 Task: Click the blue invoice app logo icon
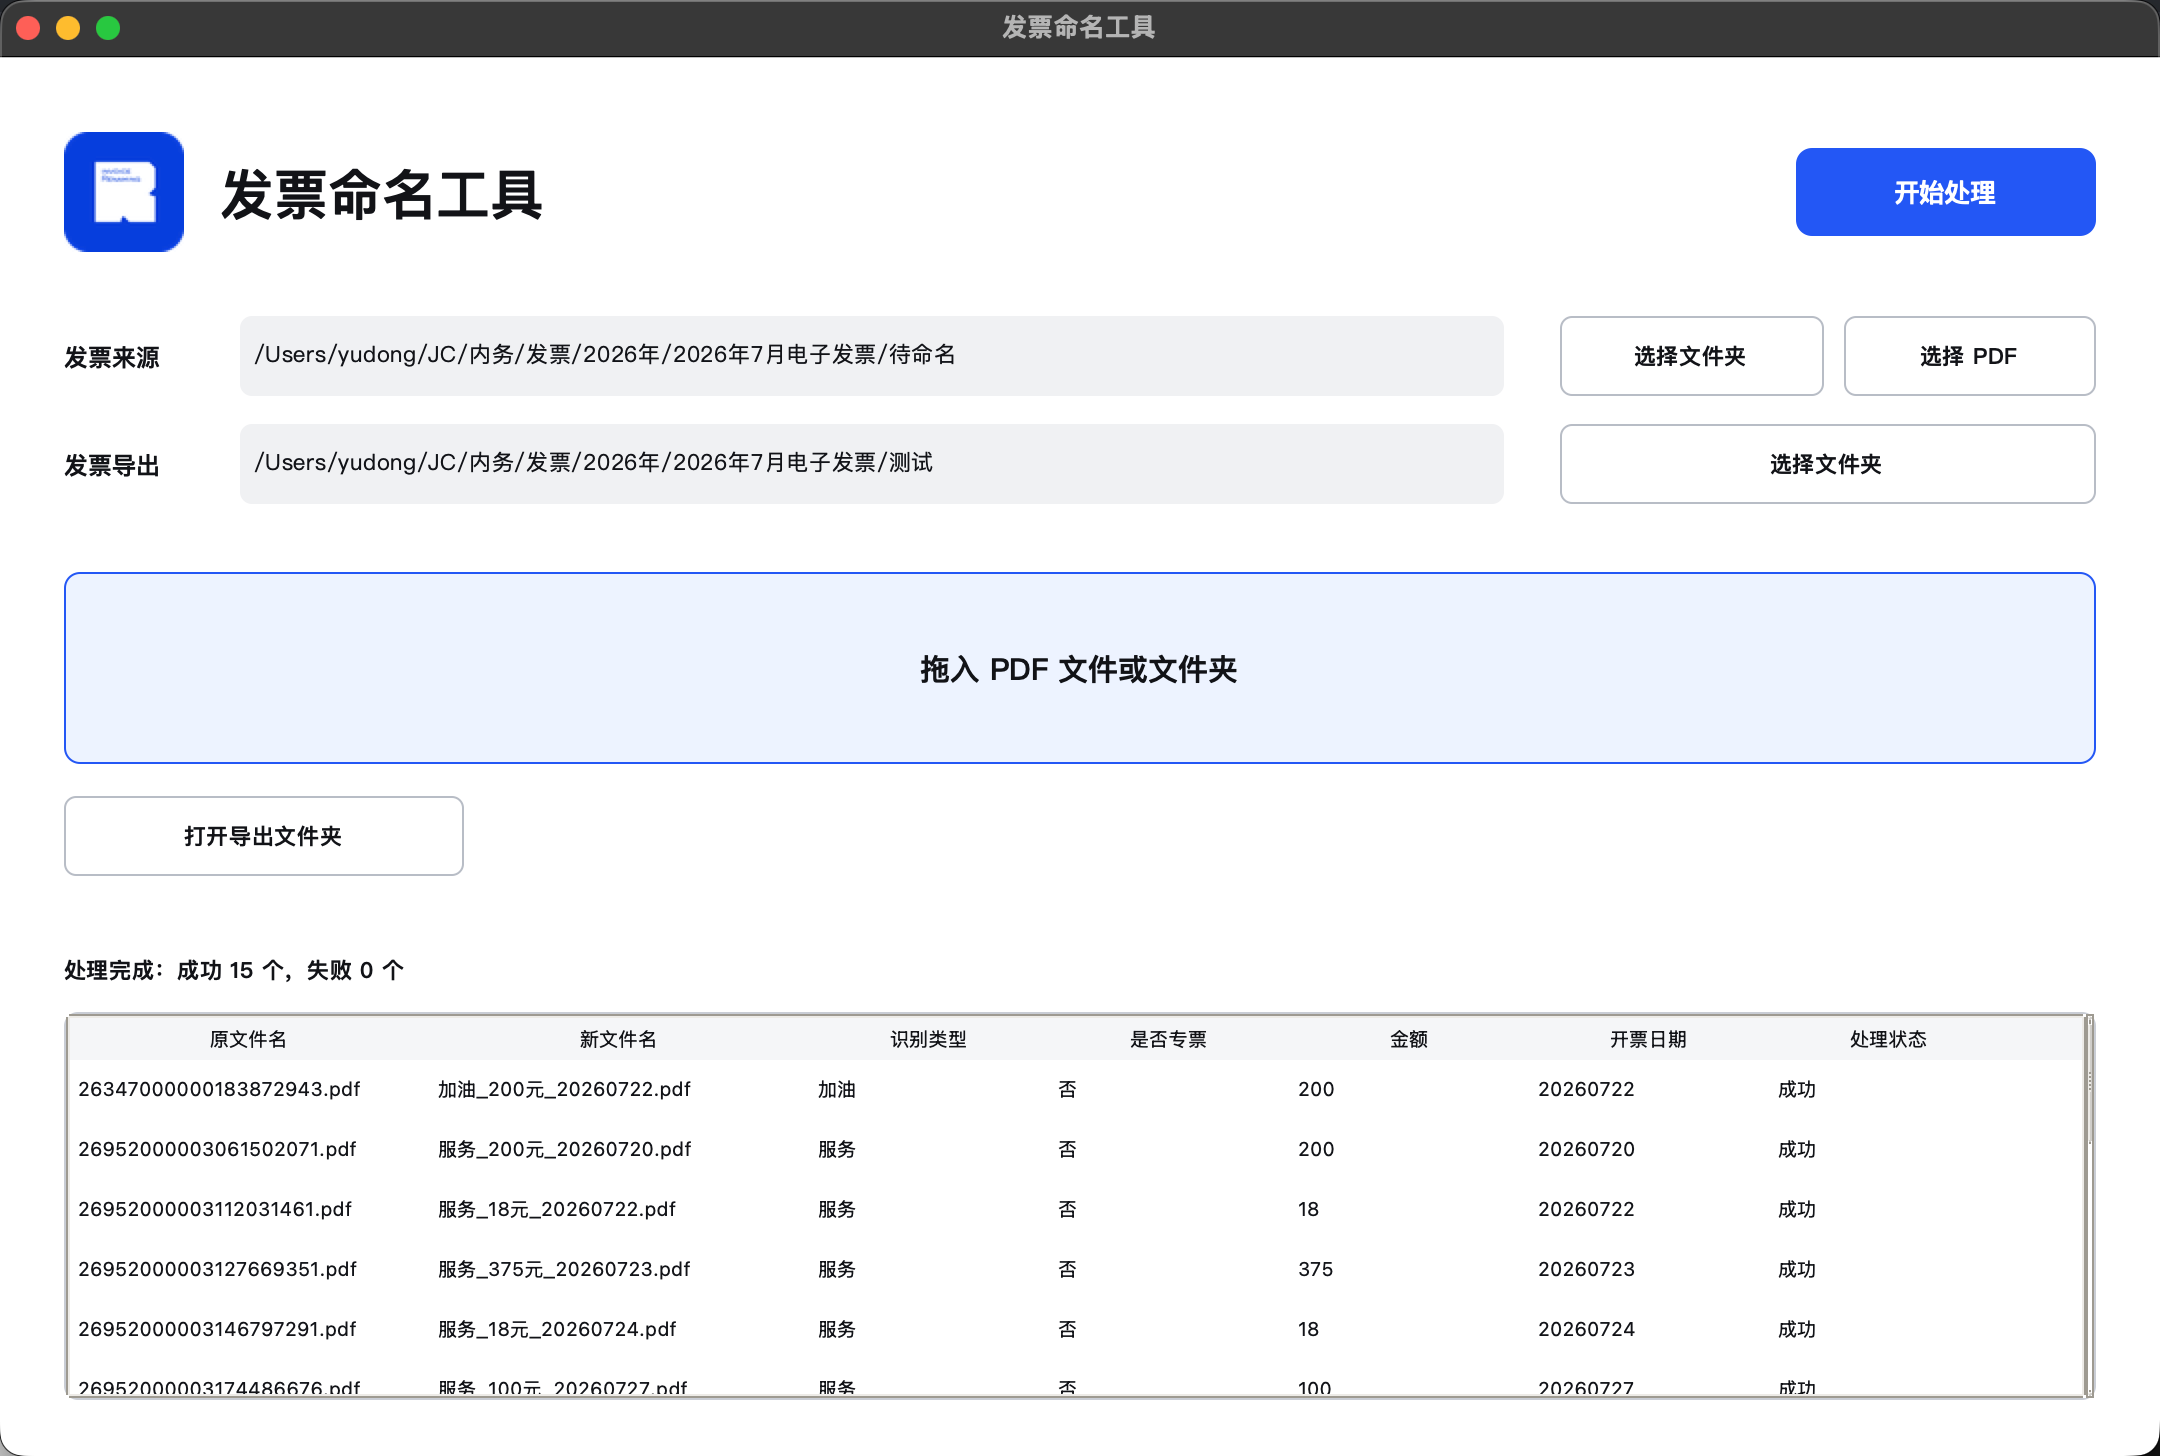pyautogui.click(x=124, y=192)
